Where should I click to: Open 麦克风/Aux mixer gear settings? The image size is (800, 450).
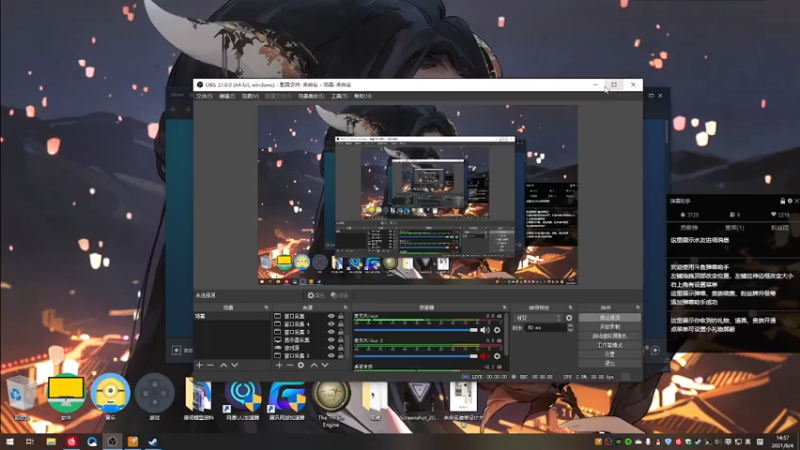[497, 330]
